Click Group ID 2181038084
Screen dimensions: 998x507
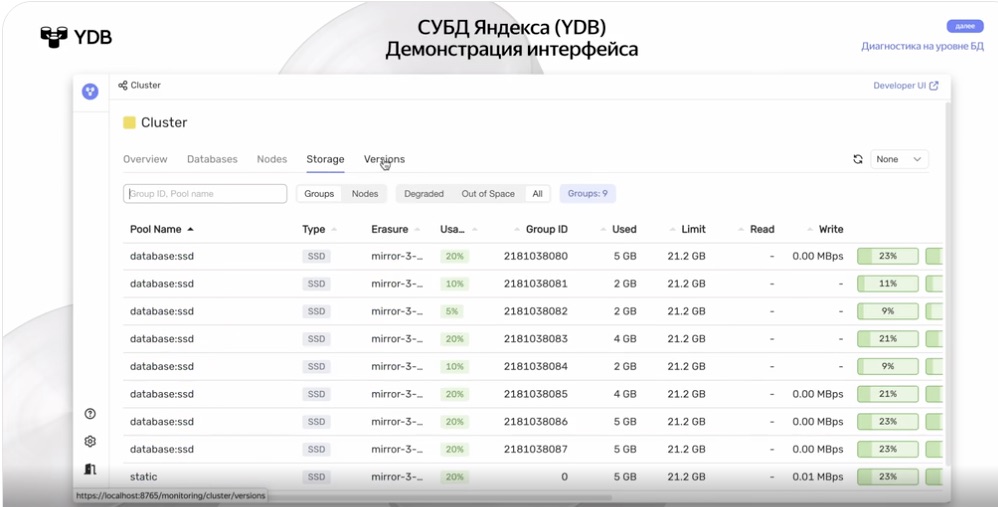[536, 366]
